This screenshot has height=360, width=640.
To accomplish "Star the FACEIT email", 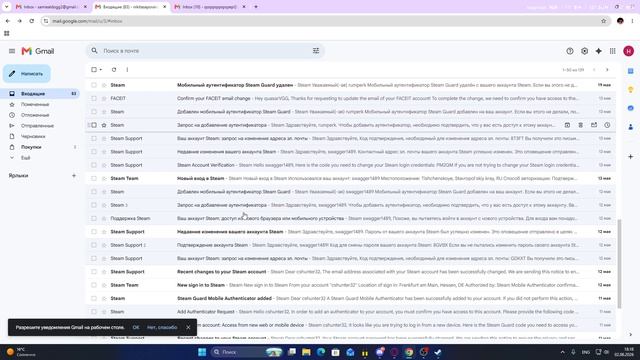I will [x=104, y=98].
